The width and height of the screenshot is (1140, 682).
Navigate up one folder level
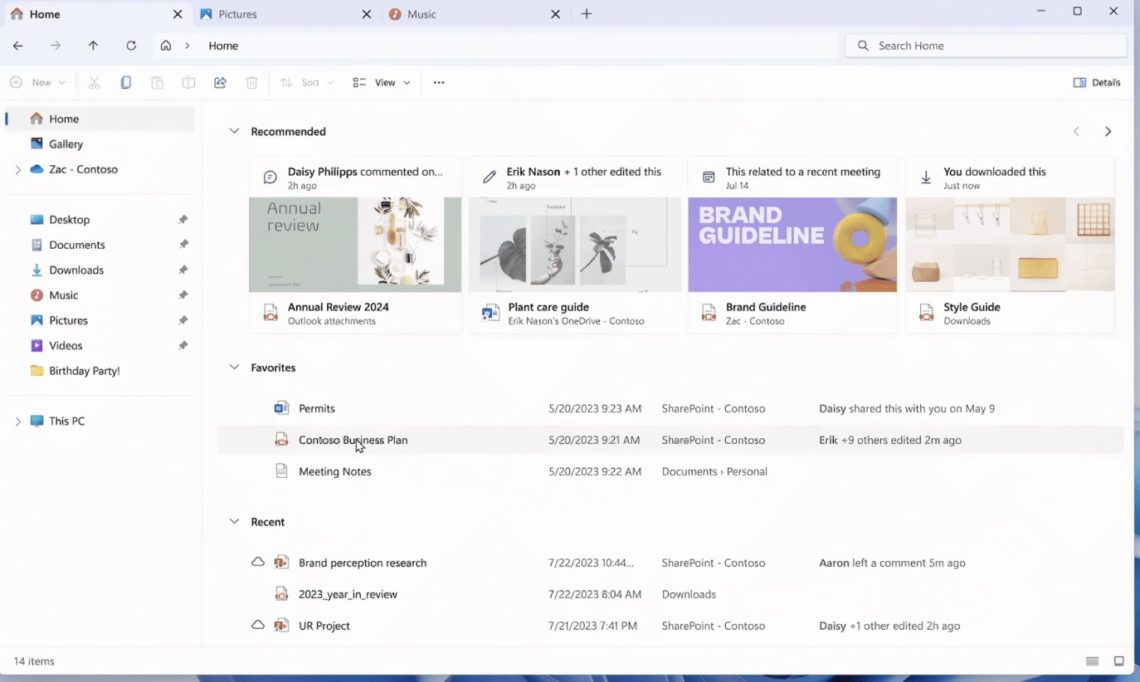93,45
